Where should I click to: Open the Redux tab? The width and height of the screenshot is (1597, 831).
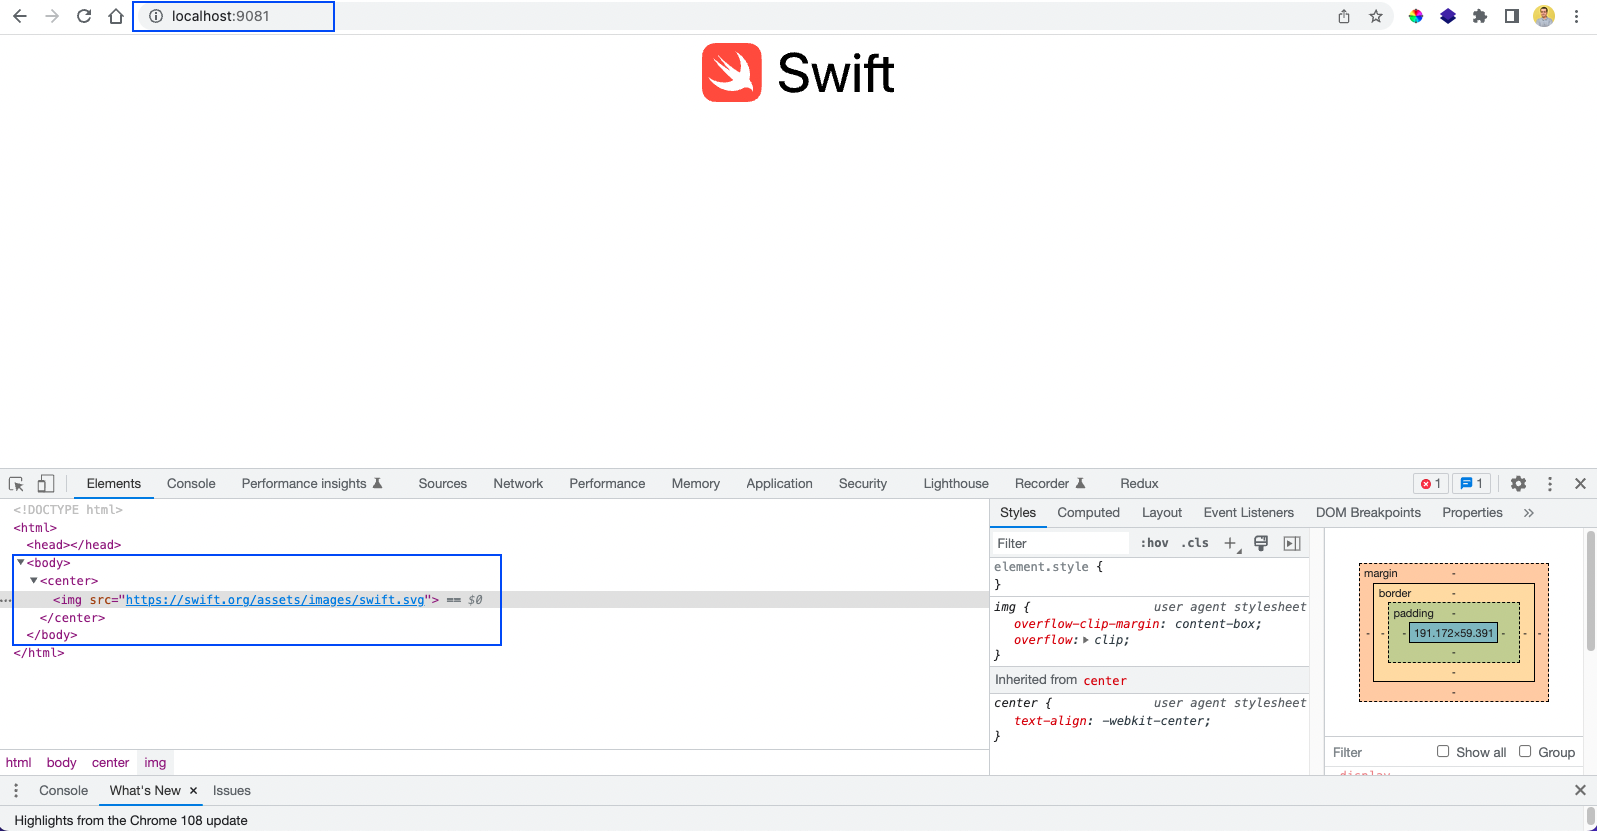(1139, 484)
